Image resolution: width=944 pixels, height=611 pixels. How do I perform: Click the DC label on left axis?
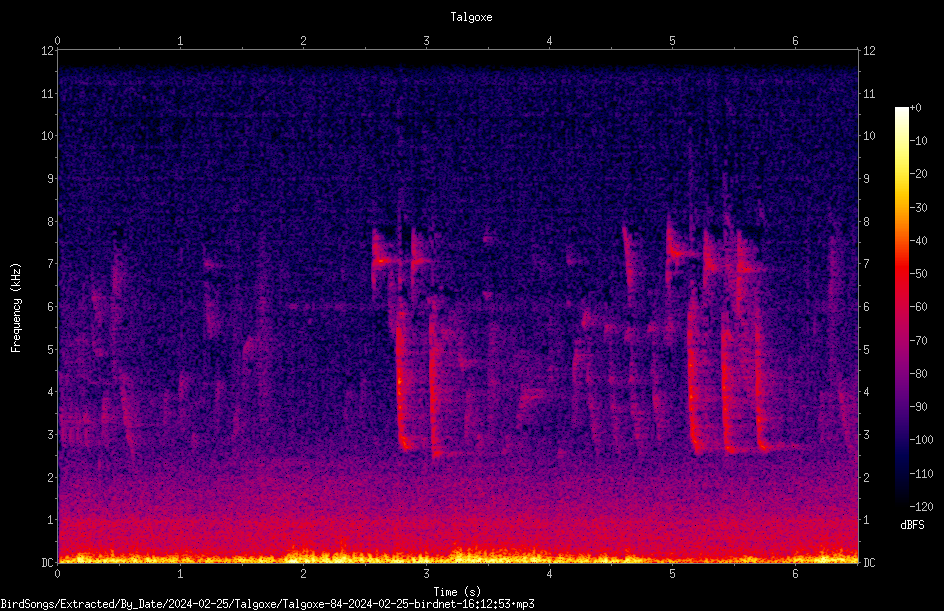coord(47,562)
